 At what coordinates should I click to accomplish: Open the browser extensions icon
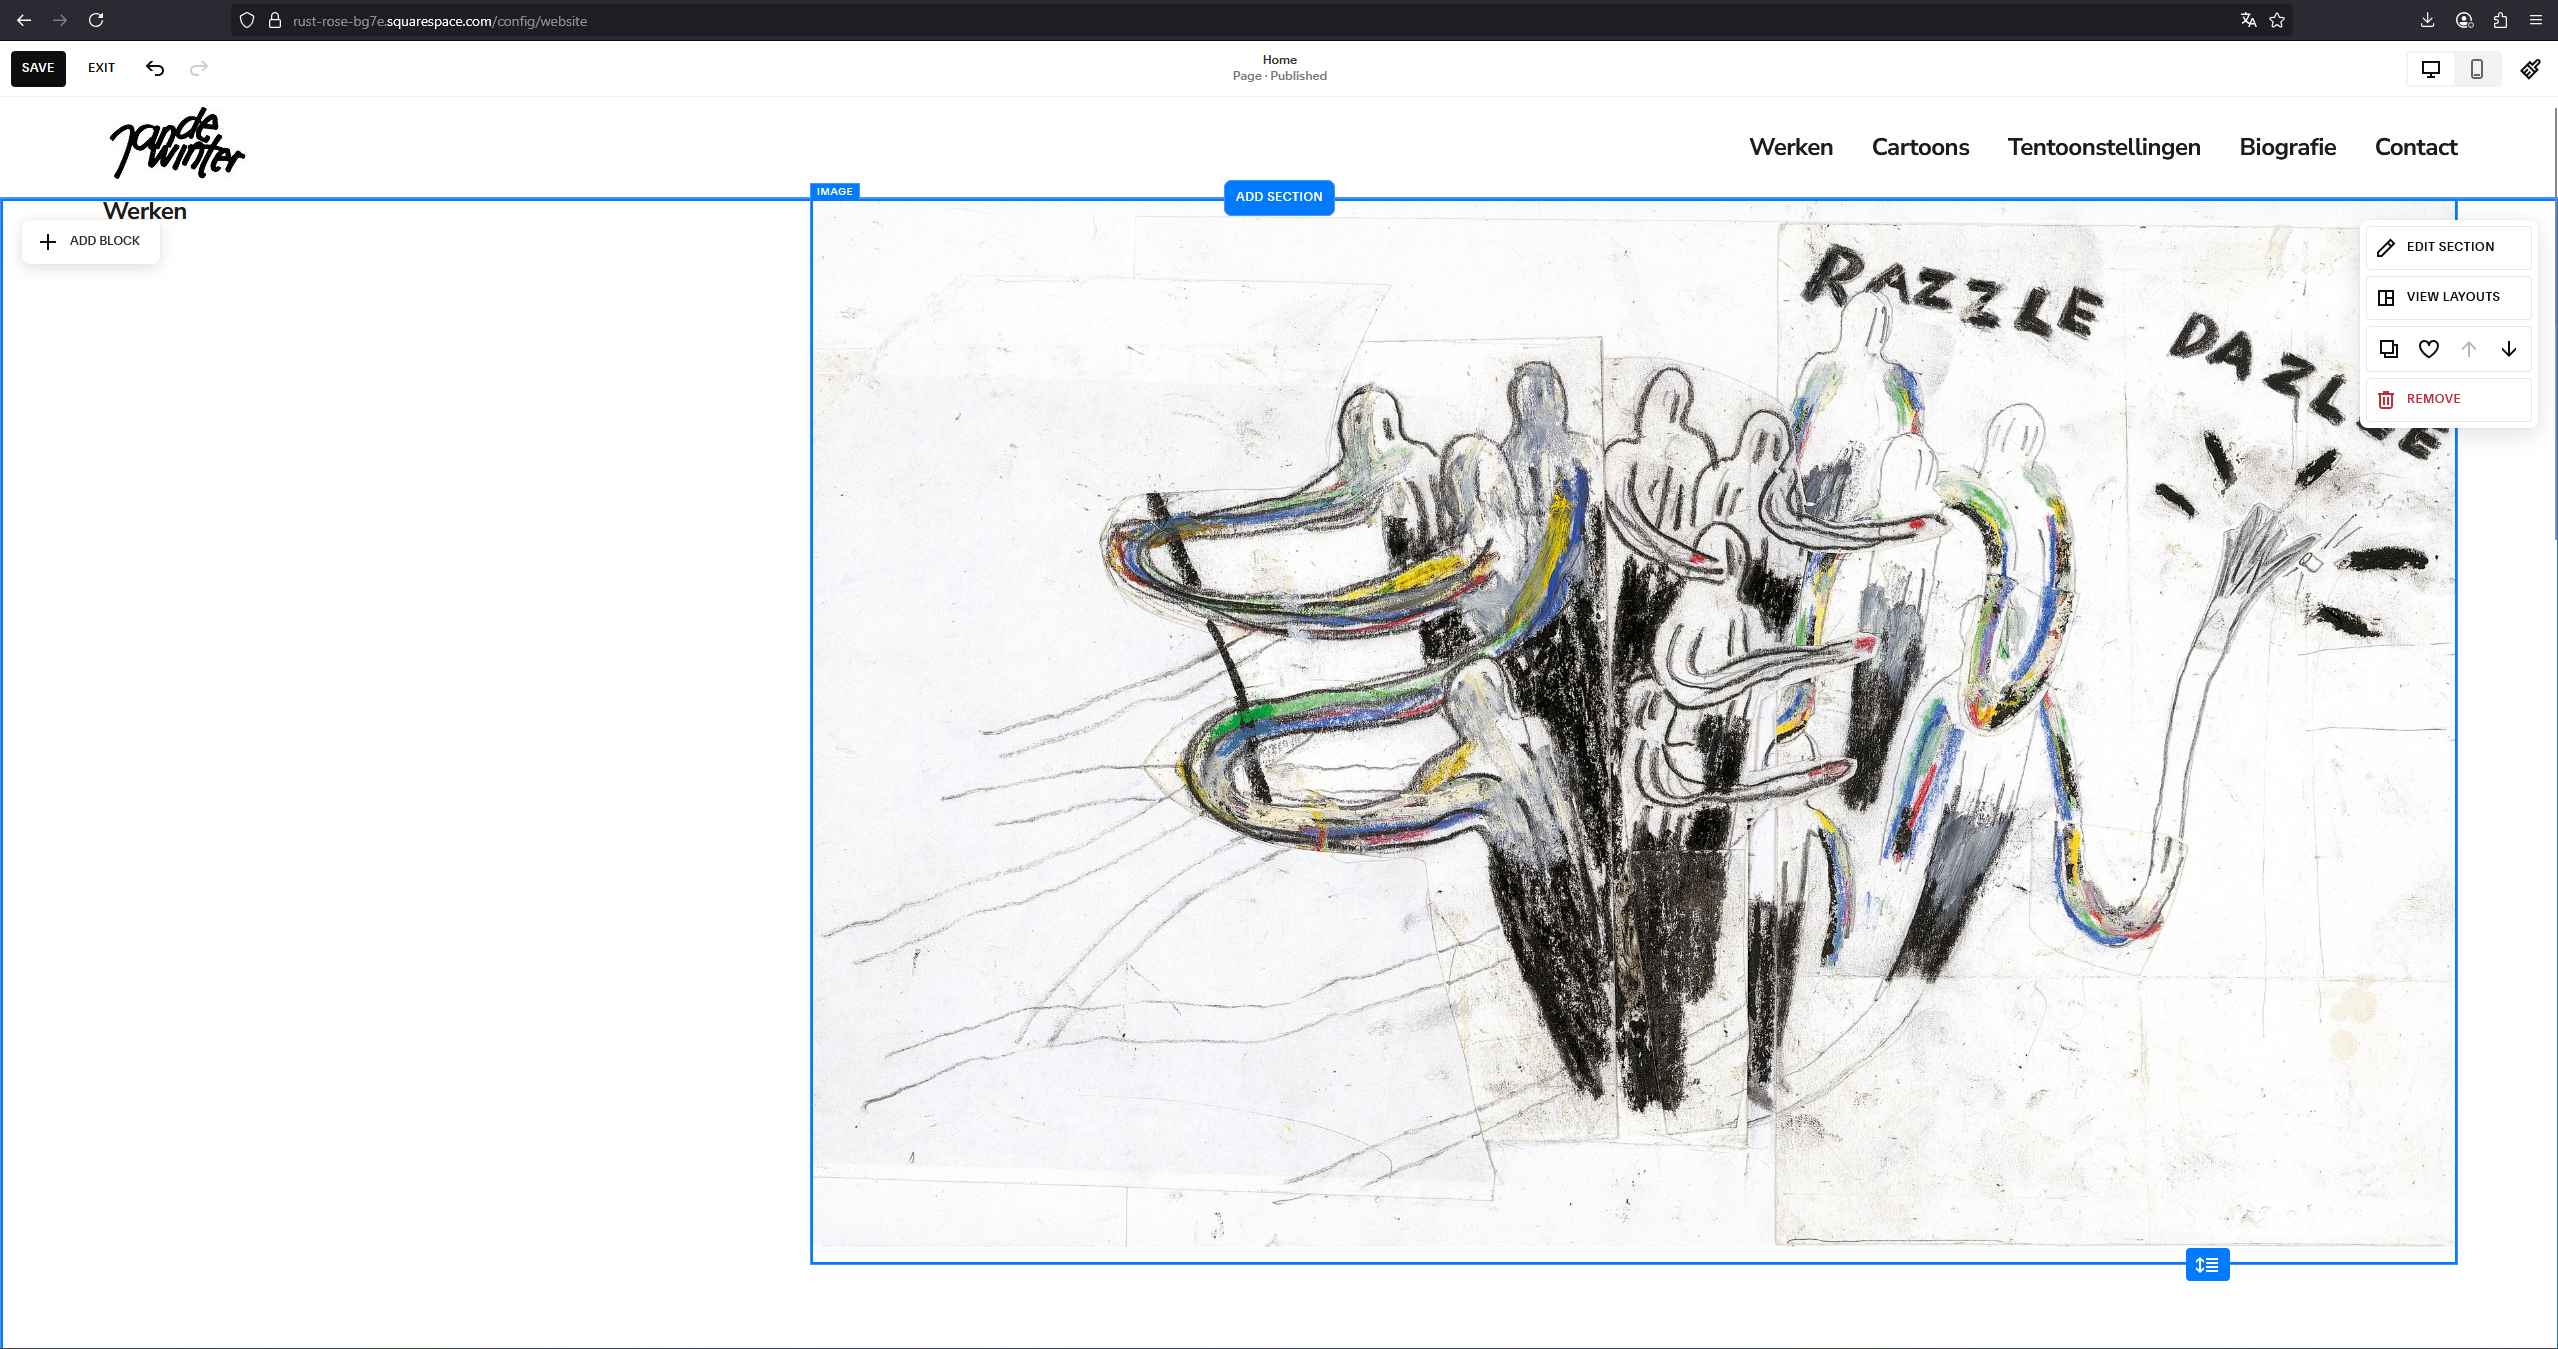[2500, 20]
